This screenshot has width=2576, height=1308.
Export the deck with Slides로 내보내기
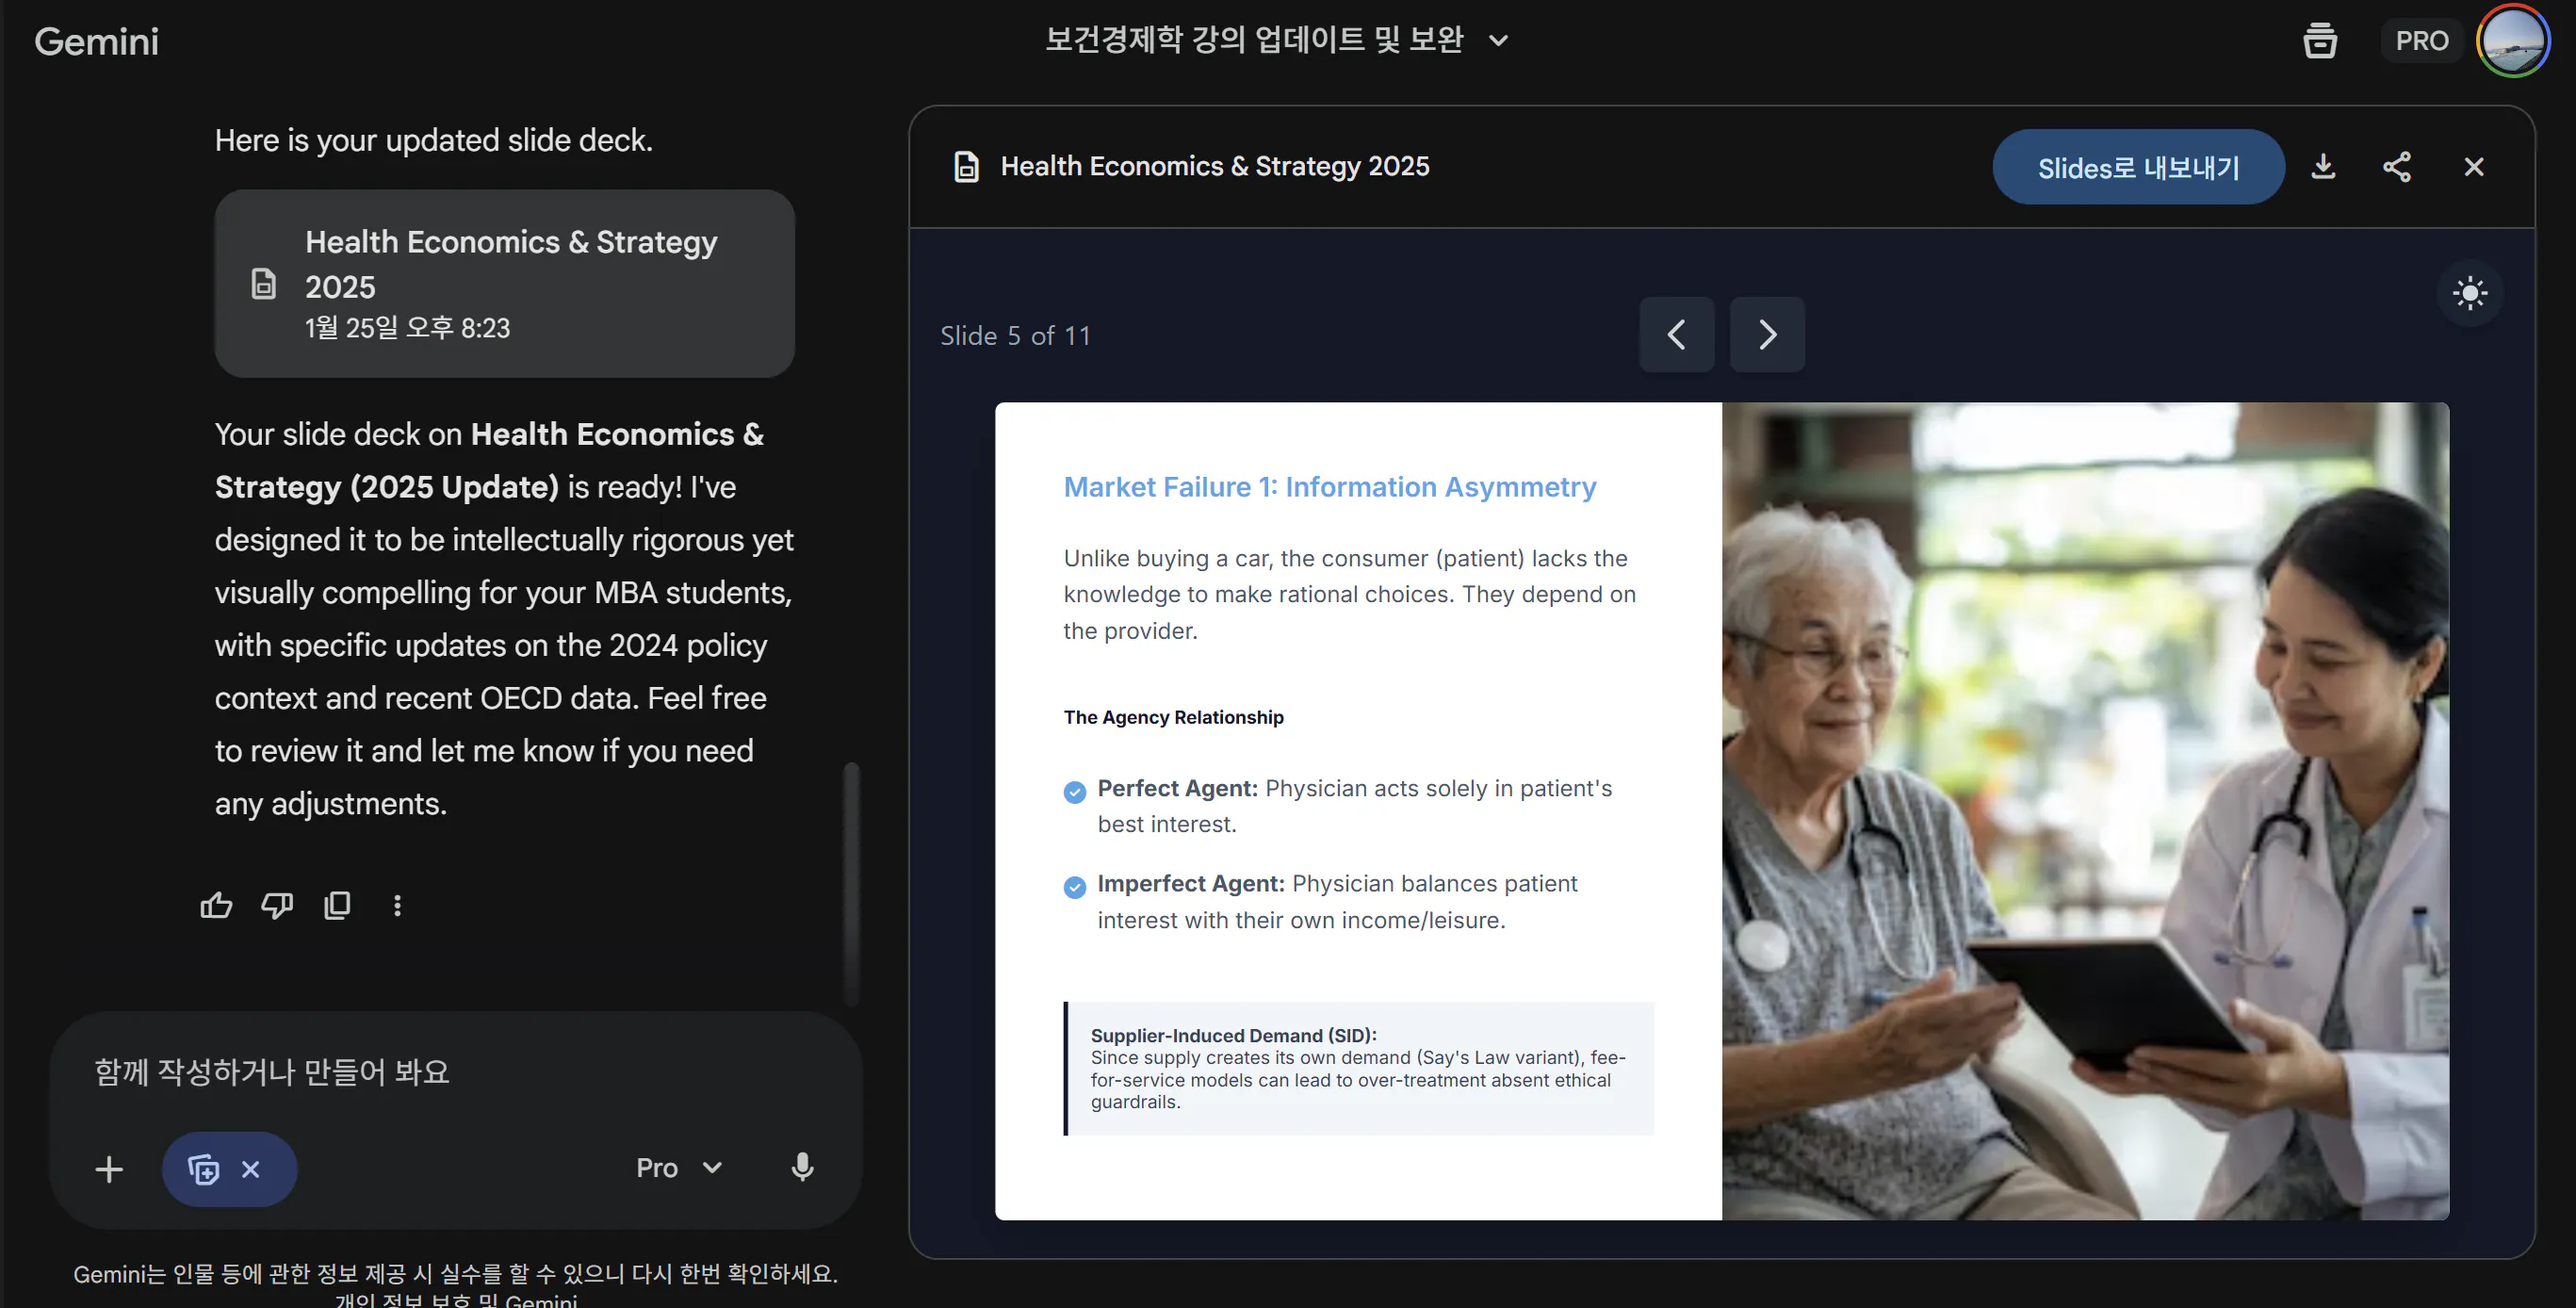pos(2138,167)
